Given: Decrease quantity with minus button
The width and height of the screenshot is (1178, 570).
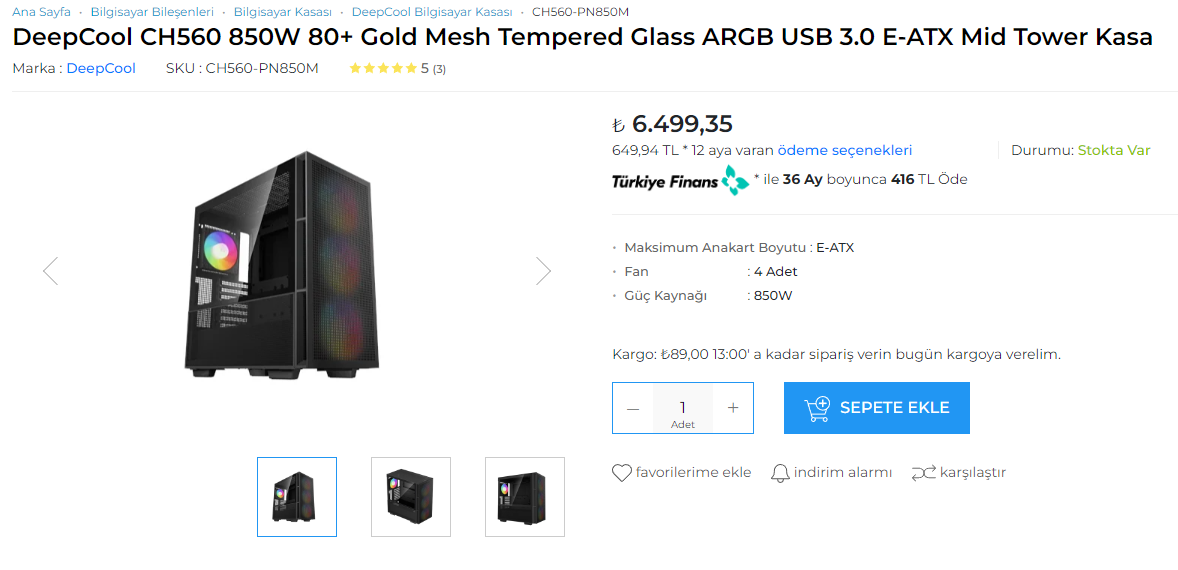Looking at the screenshot, I should point(632,408).
